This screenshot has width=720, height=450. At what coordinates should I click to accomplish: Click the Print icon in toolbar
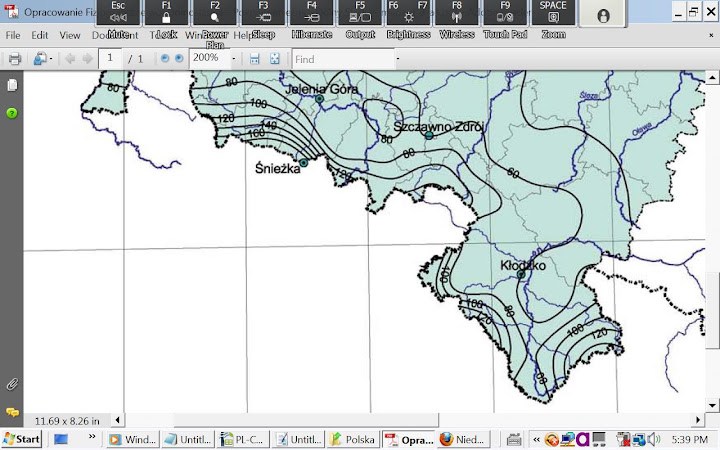(15, 59)
